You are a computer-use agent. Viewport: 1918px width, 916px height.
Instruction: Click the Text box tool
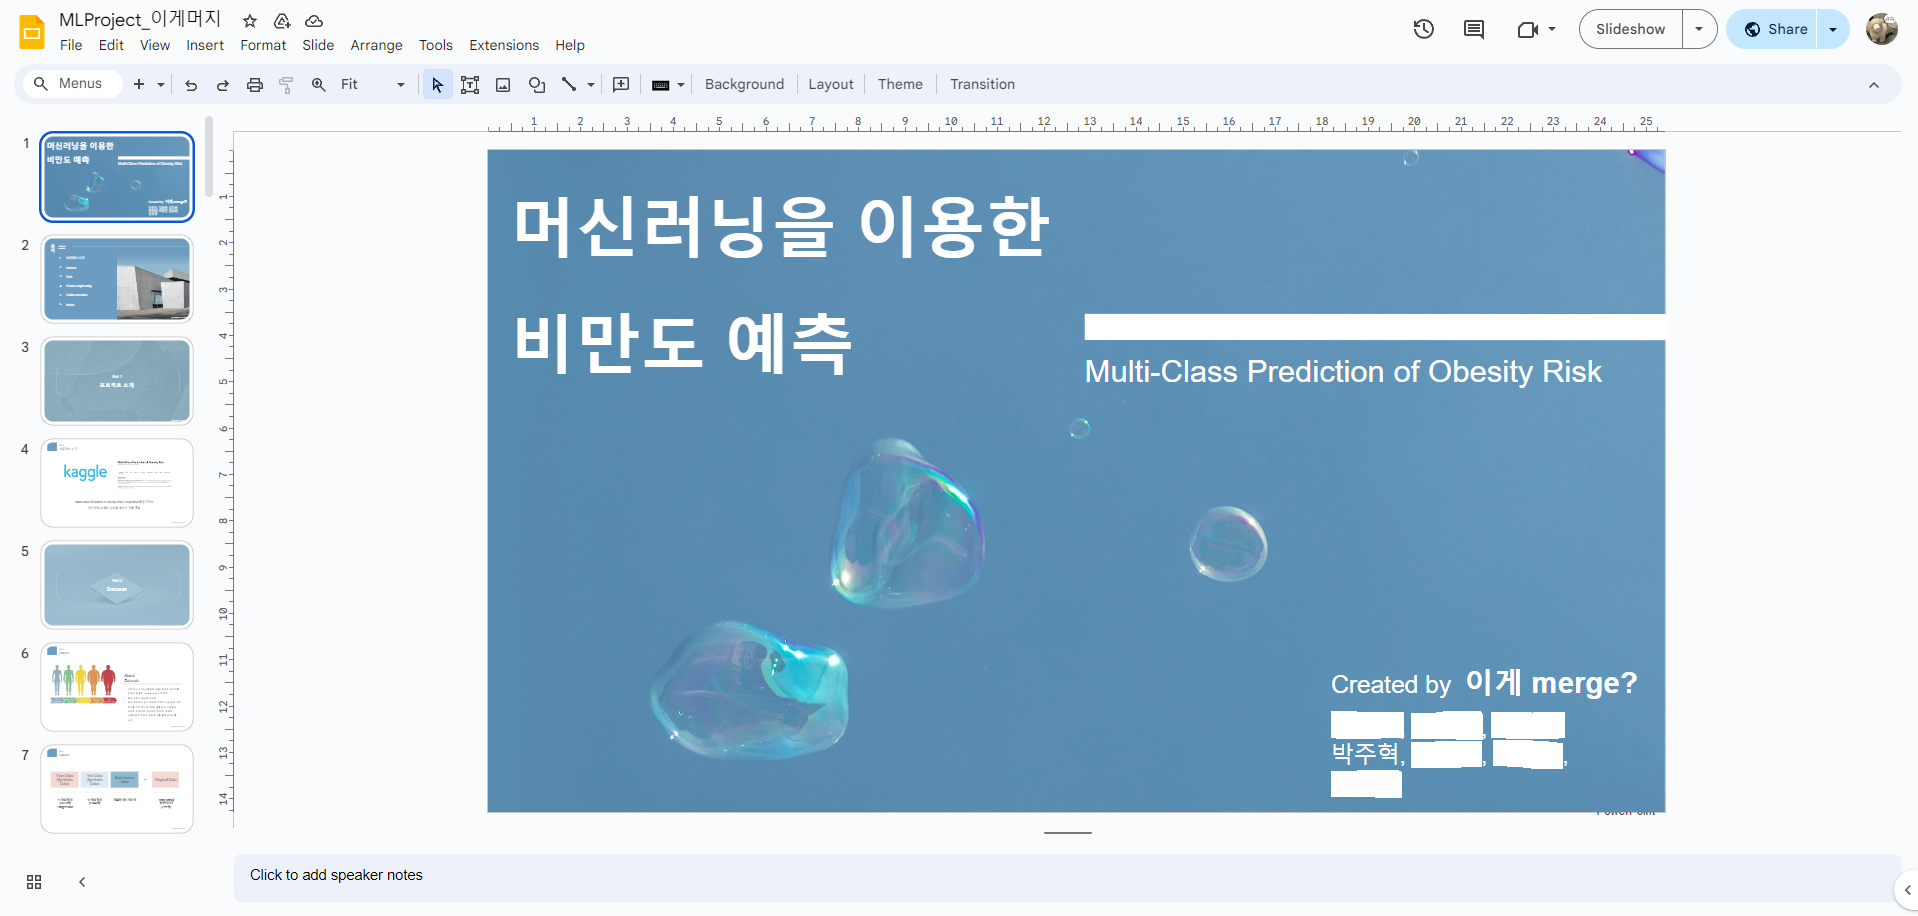click(x=470, y=84)
